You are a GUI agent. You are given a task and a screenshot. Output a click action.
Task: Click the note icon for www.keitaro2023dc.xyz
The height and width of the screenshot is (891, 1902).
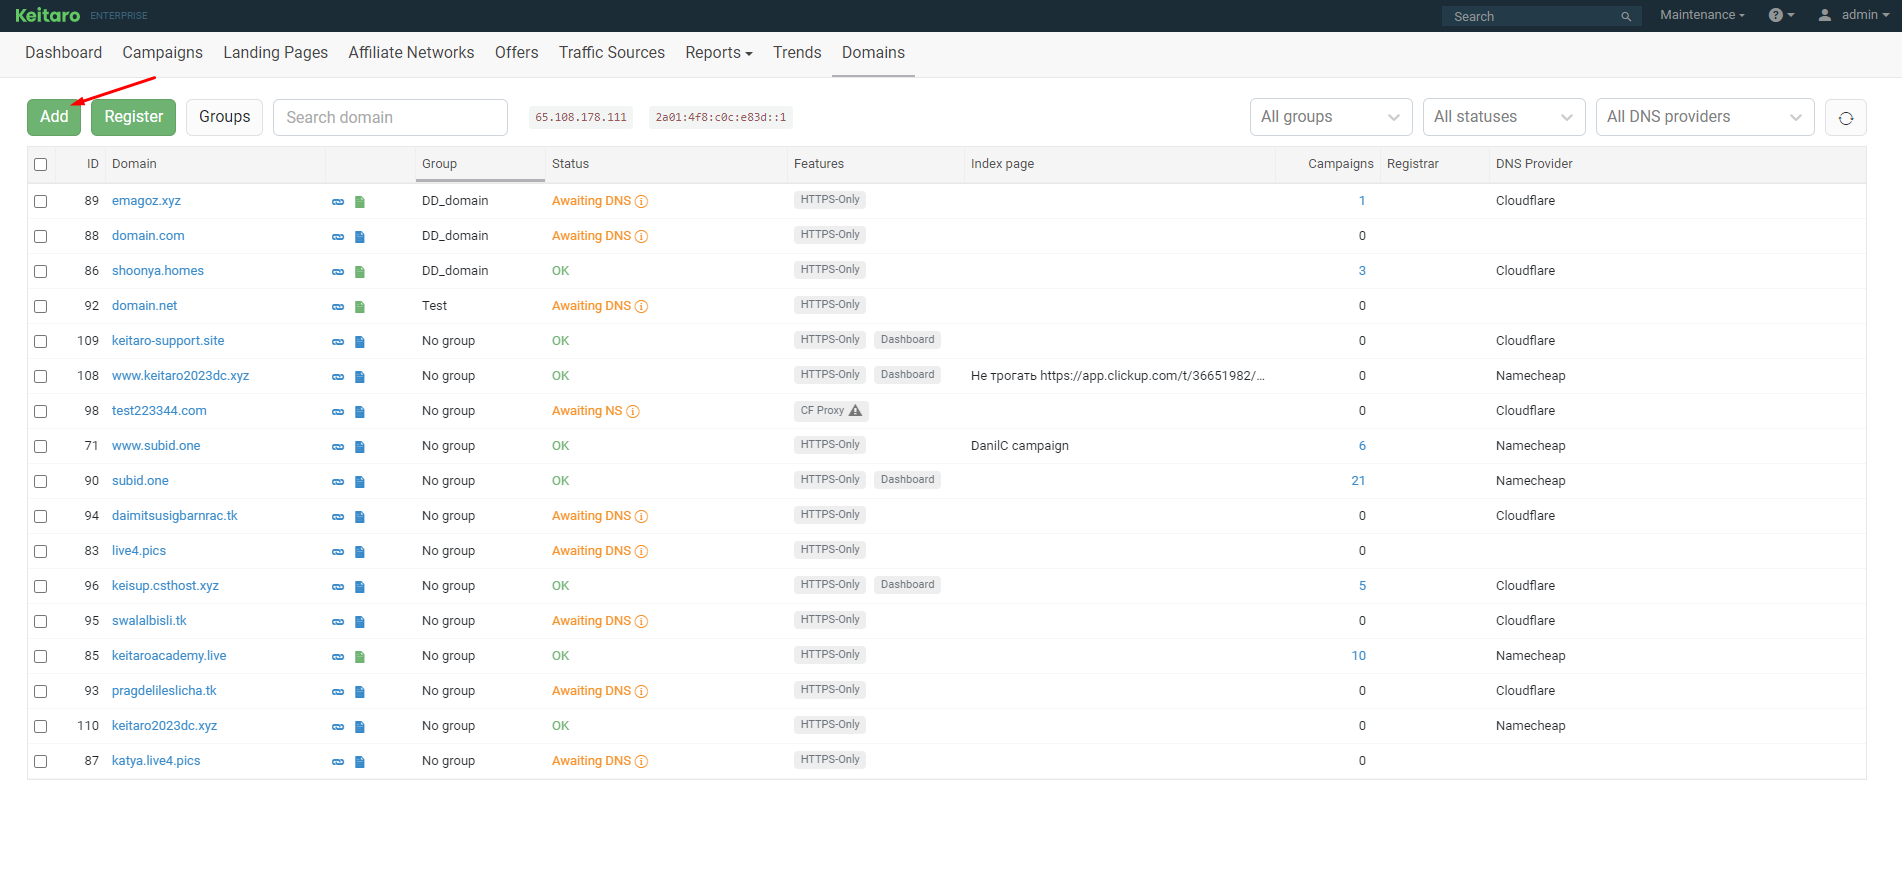[x=360, y=377]
